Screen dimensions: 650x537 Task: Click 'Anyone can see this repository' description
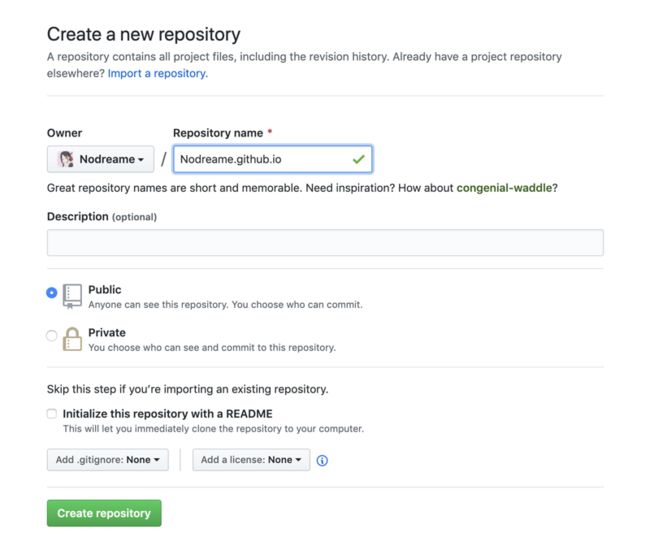coord(225,305)
